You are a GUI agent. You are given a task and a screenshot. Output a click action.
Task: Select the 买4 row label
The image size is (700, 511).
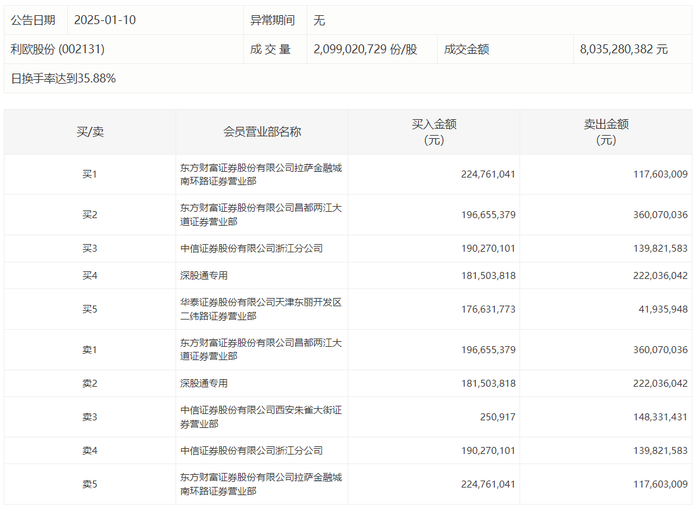pyautogui.click(x=90, y=276)
